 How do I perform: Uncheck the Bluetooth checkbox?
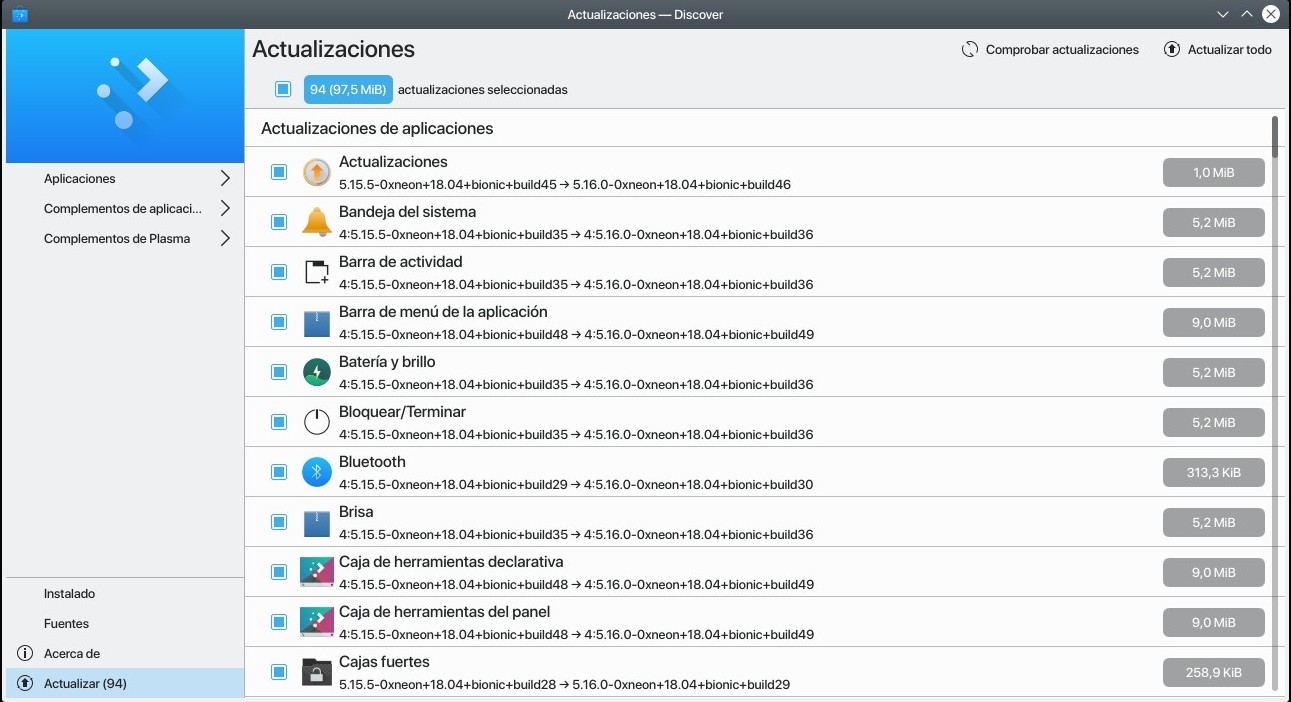(x=279, y=472)
